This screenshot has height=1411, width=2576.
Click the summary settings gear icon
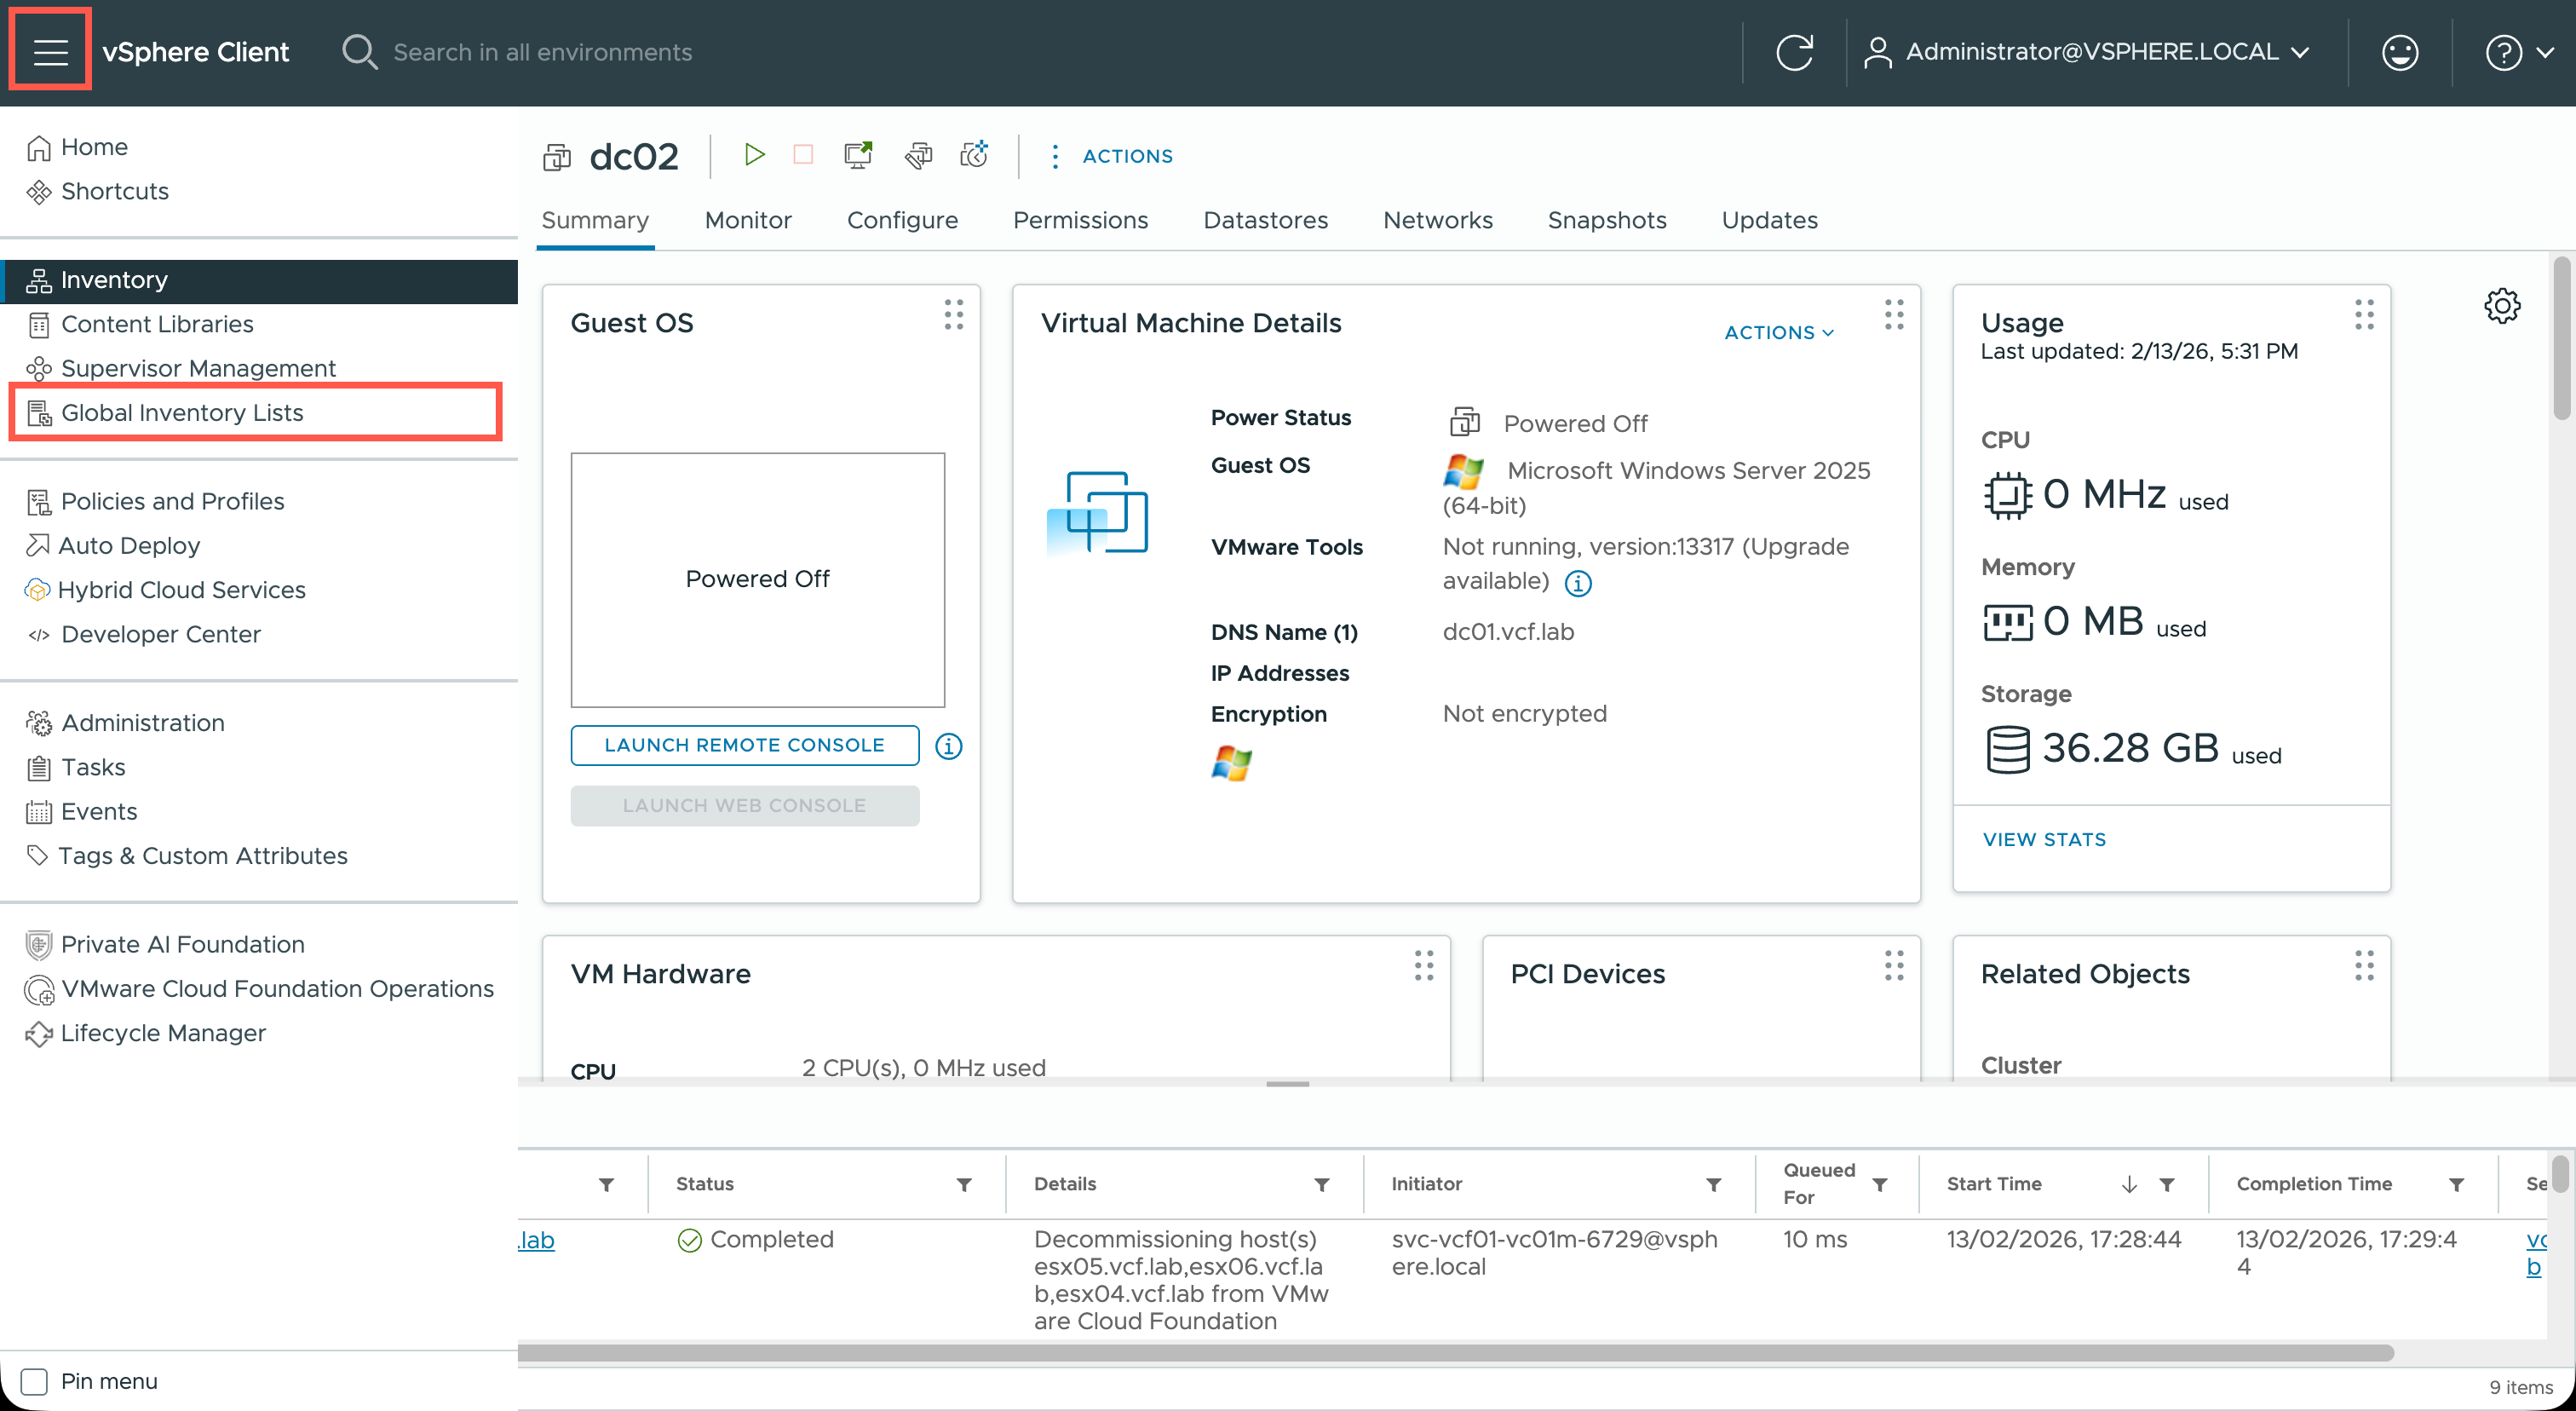2501,306
